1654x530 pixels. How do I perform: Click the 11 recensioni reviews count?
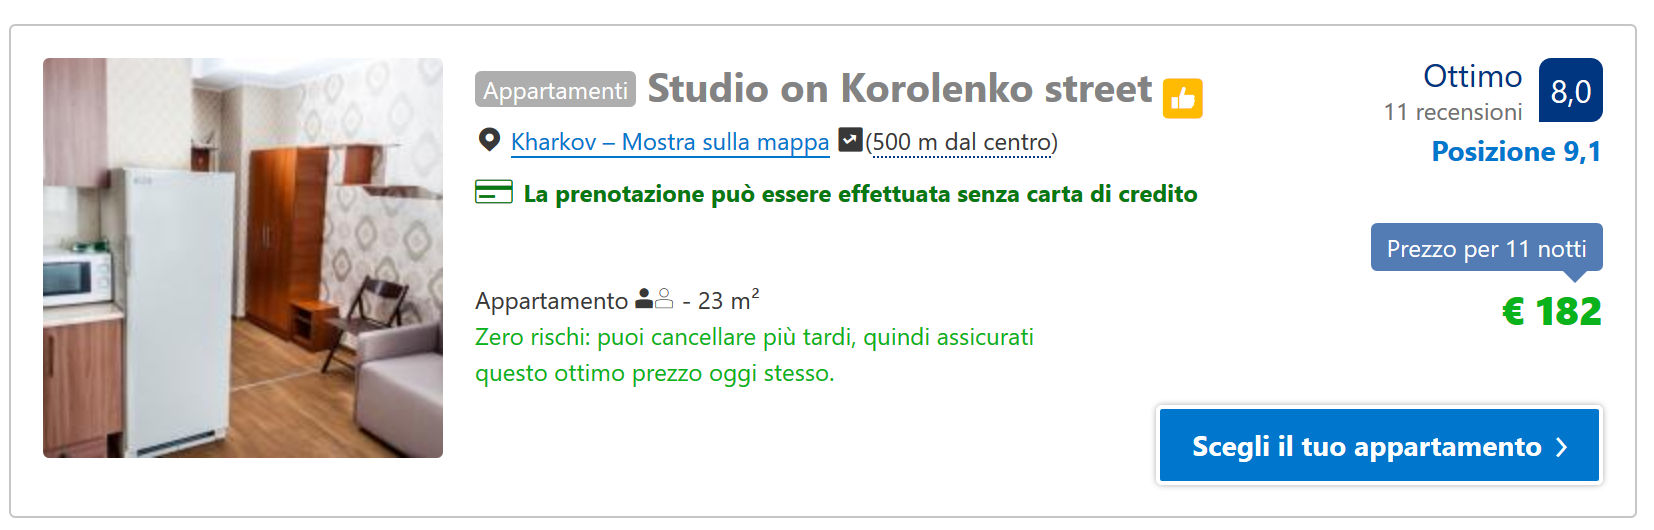click(1452, 112)
